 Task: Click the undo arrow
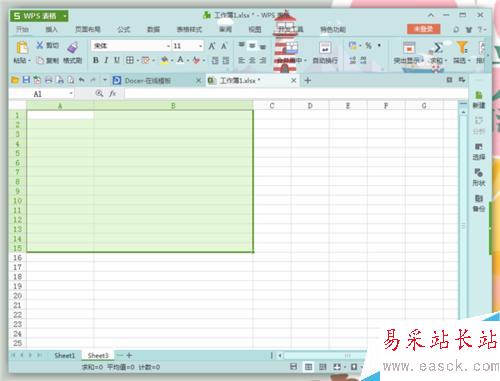(82, 80)
